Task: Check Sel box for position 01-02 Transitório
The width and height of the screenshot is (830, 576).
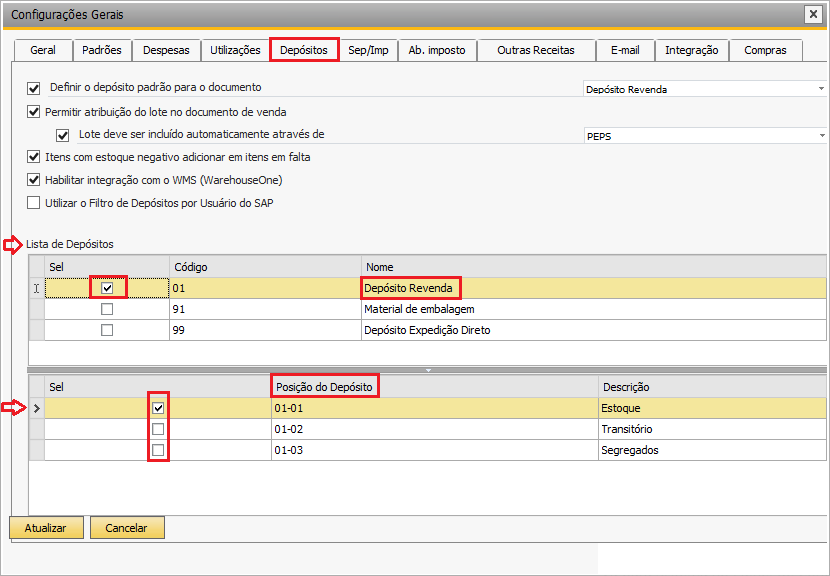Action: click(158, 429)
